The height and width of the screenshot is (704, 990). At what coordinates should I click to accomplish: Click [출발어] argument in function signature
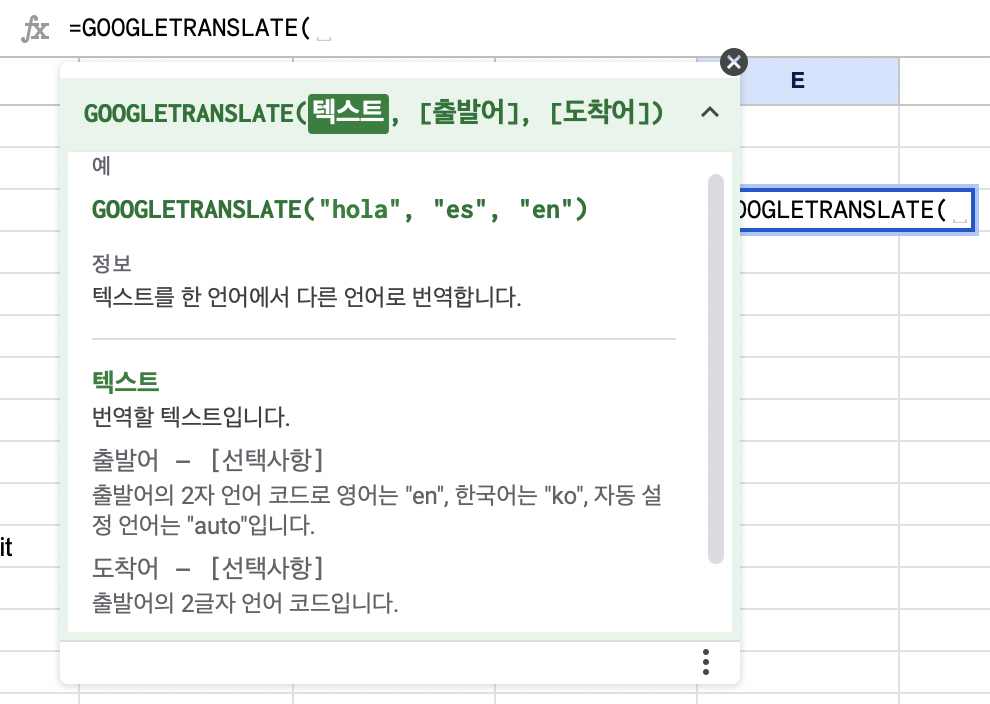[x=468, y=113]
